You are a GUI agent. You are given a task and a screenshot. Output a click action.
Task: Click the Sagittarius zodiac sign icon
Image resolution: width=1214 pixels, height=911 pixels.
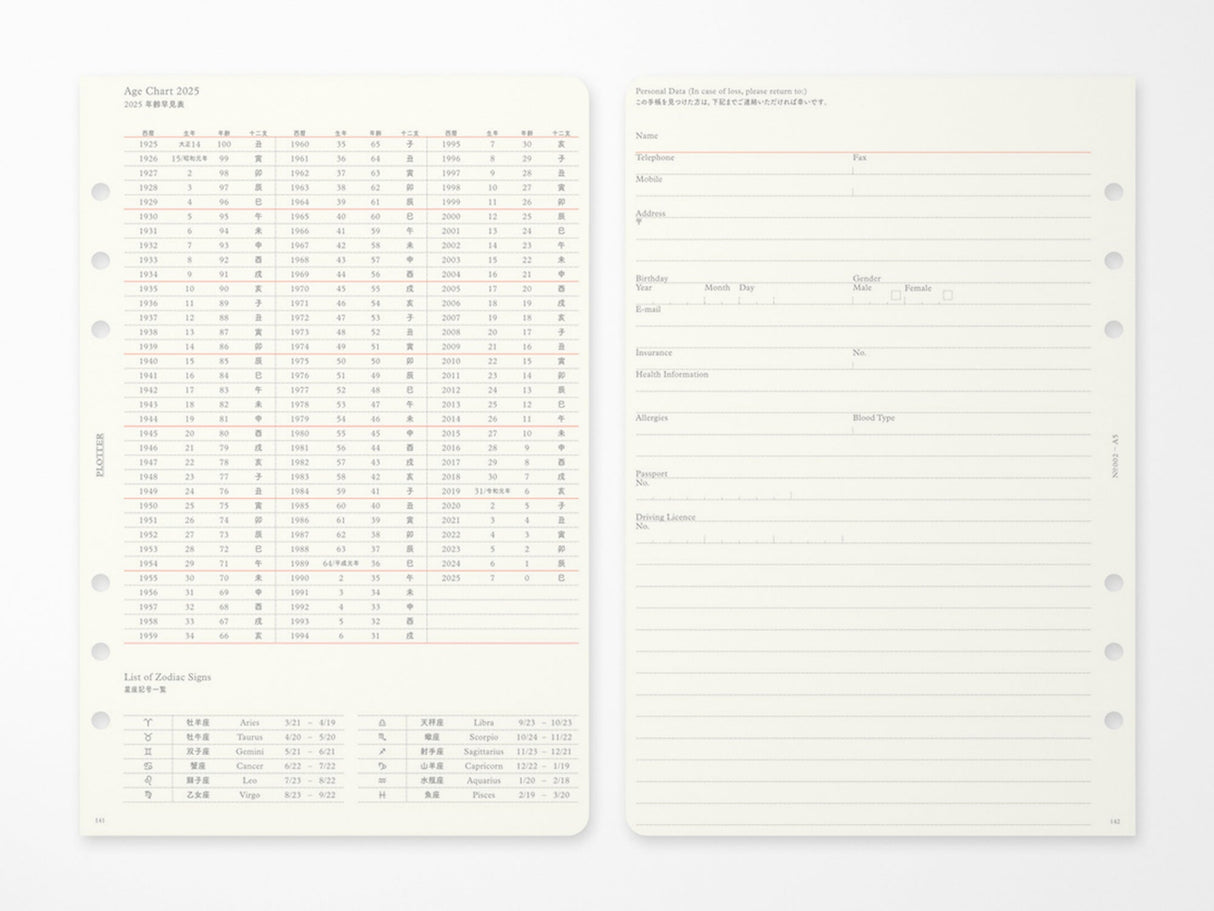point(381,751)
